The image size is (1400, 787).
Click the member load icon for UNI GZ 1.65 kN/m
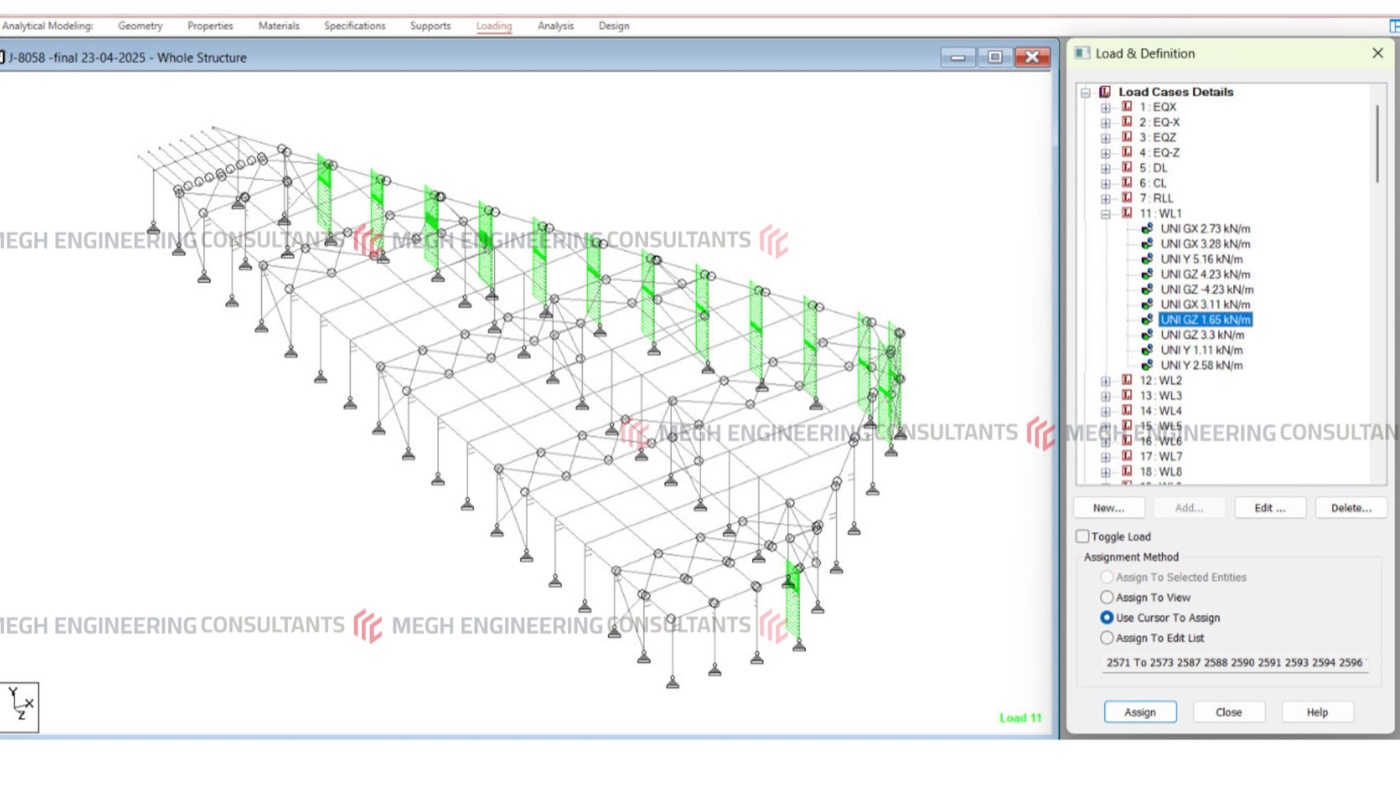[x=1147, y=320]
